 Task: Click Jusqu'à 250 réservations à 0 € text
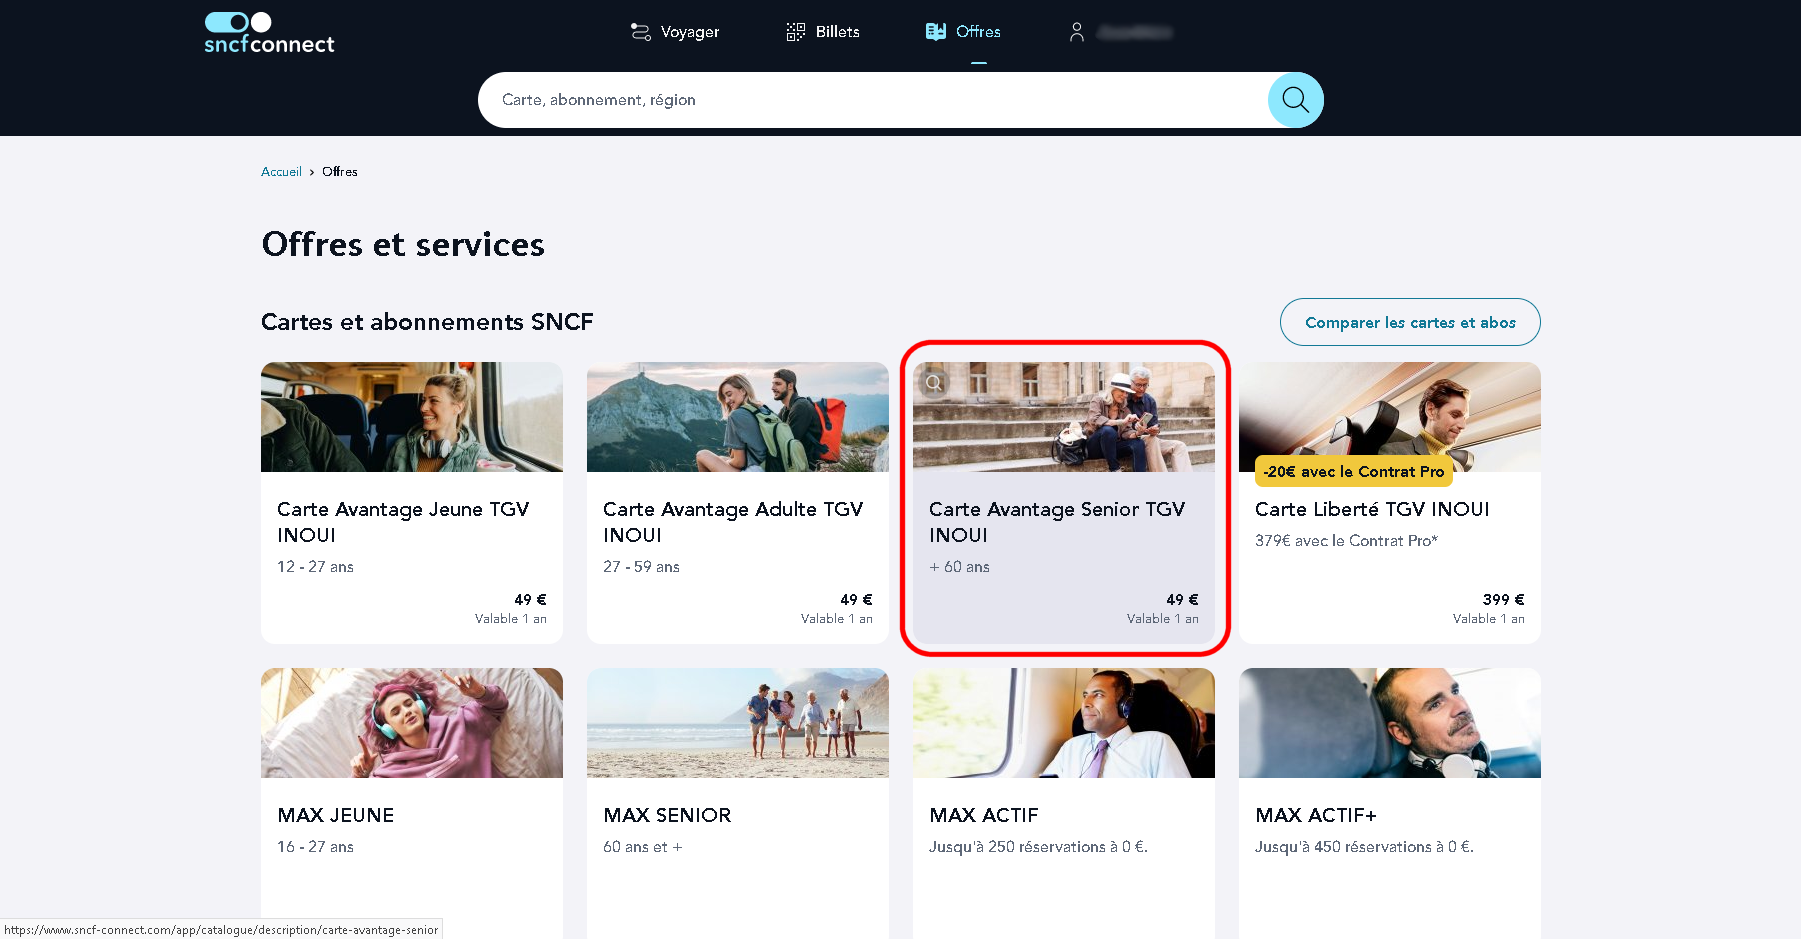tap(1038, 847)
